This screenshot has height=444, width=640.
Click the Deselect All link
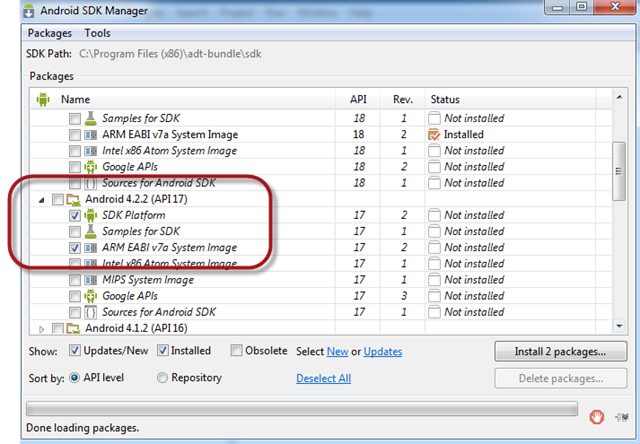click(x=324, y=379)
